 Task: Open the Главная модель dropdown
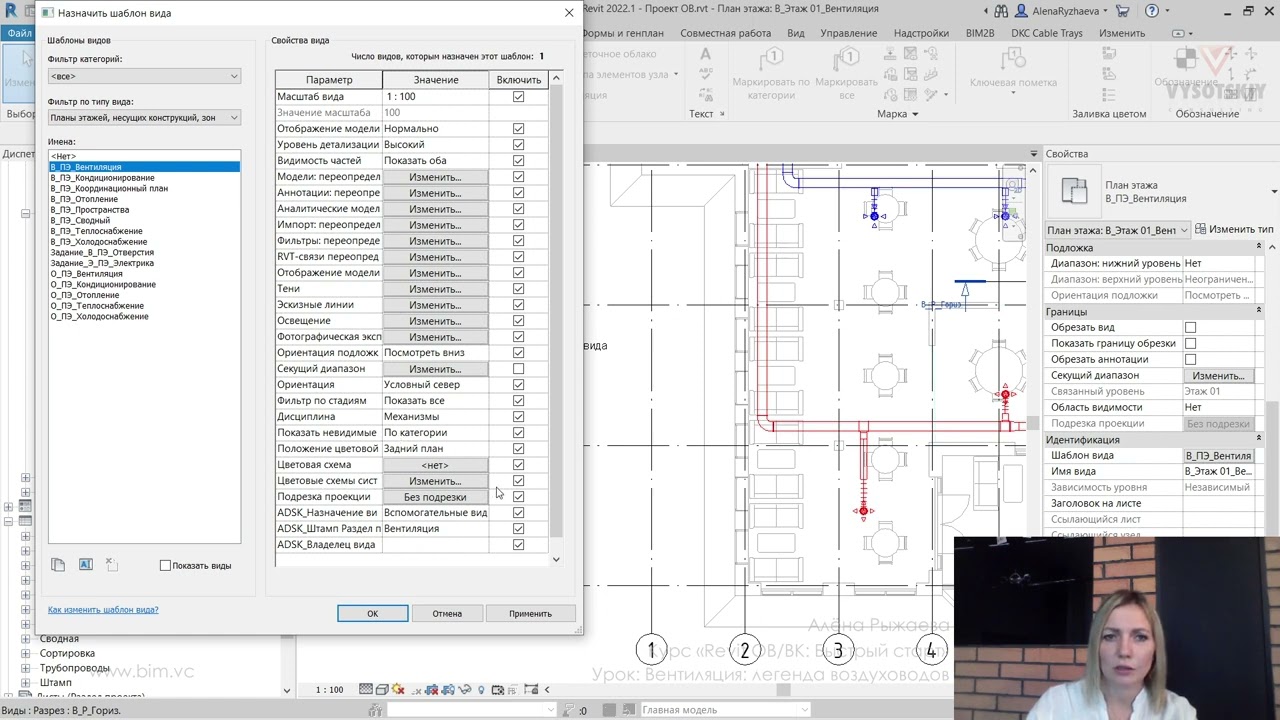[724, 710]
